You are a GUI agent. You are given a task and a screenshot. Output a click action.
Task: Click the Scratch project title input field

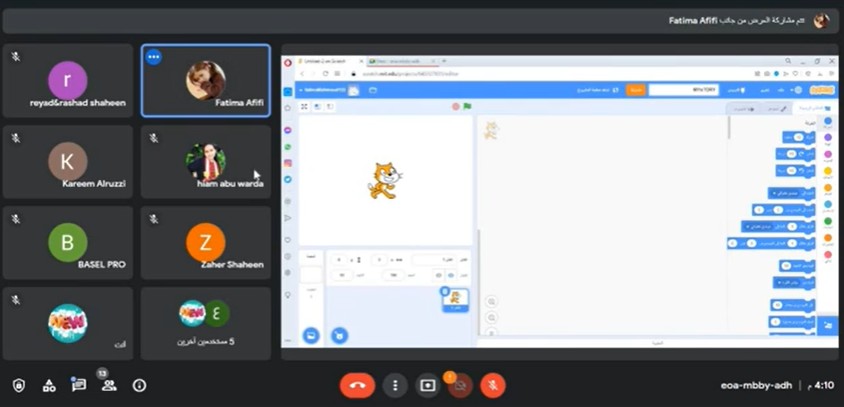tap(683, 90)
